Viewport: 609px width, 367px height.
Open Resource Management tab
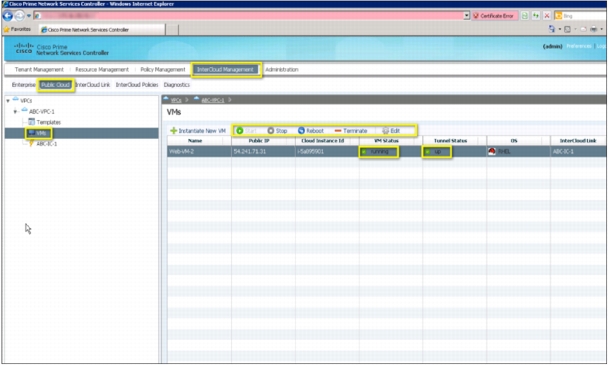point(102,70)
